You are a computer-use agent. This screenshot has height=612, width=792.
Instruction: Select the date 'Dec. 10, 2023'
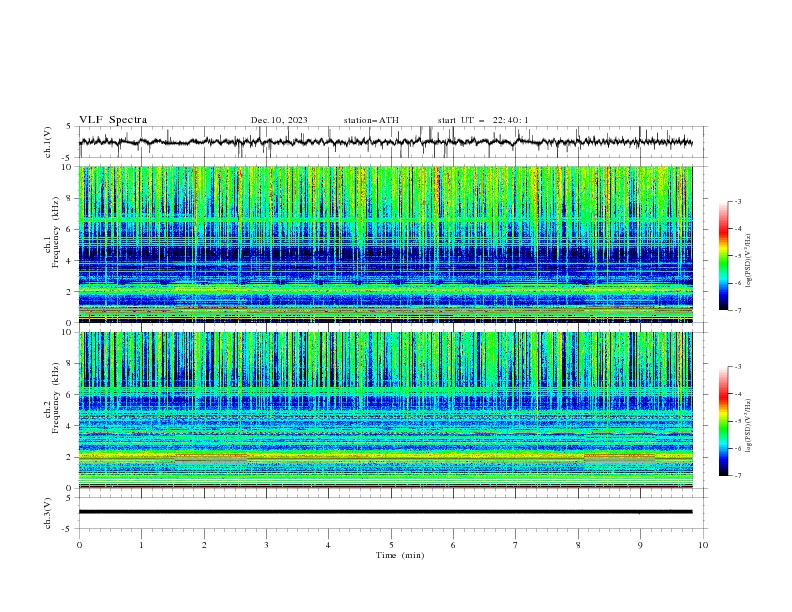pyautogui.click(x=279, y=120)
